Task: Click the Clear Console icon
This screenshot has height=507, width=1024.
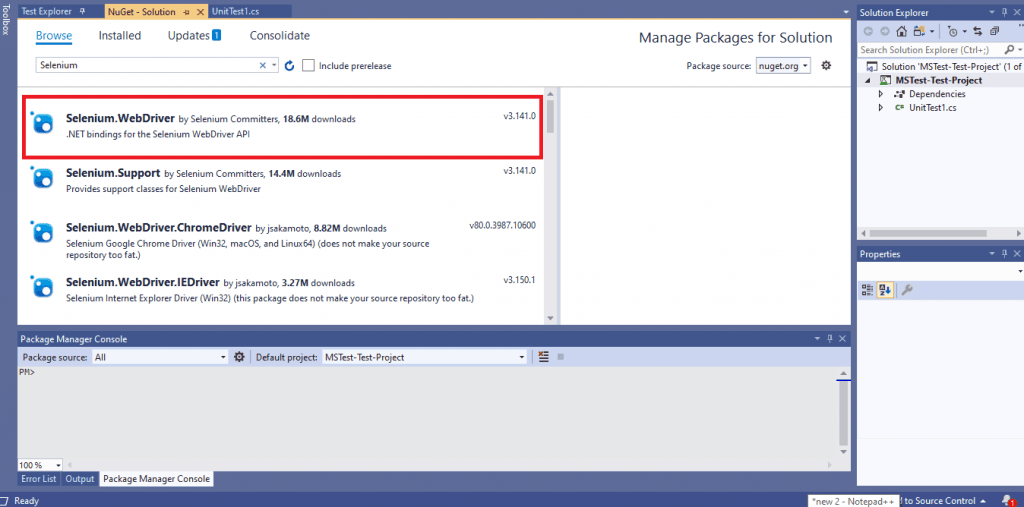Action: pyautogui.click(x=543, y=357)
